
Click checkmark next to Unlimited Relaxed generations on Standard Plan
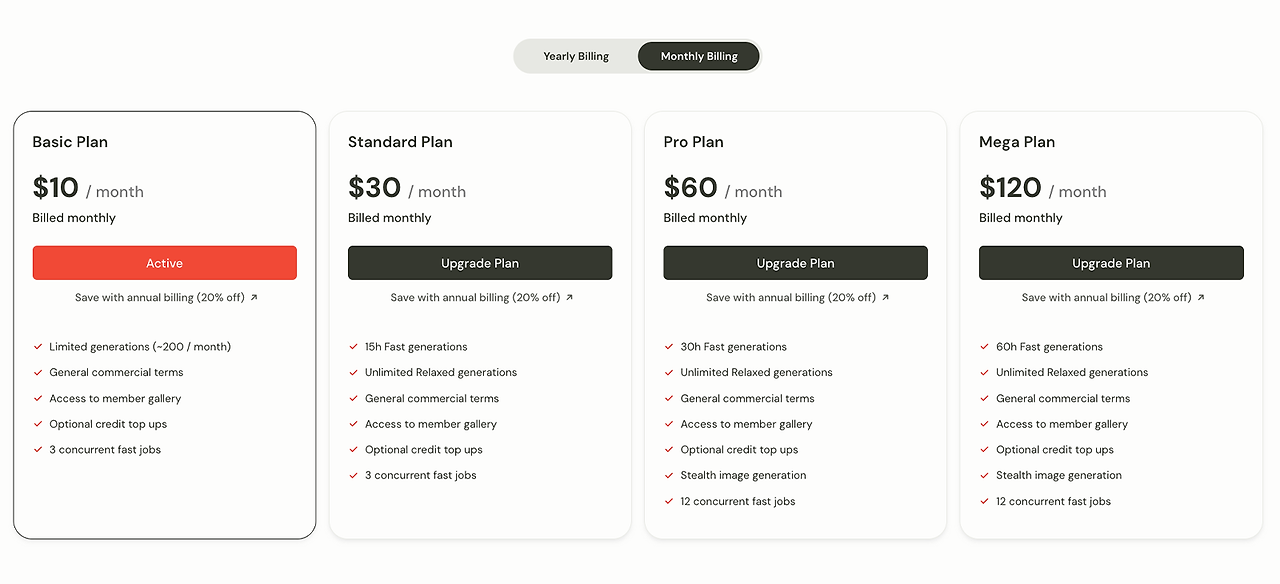pyautogui.click(x=352, y=372)
